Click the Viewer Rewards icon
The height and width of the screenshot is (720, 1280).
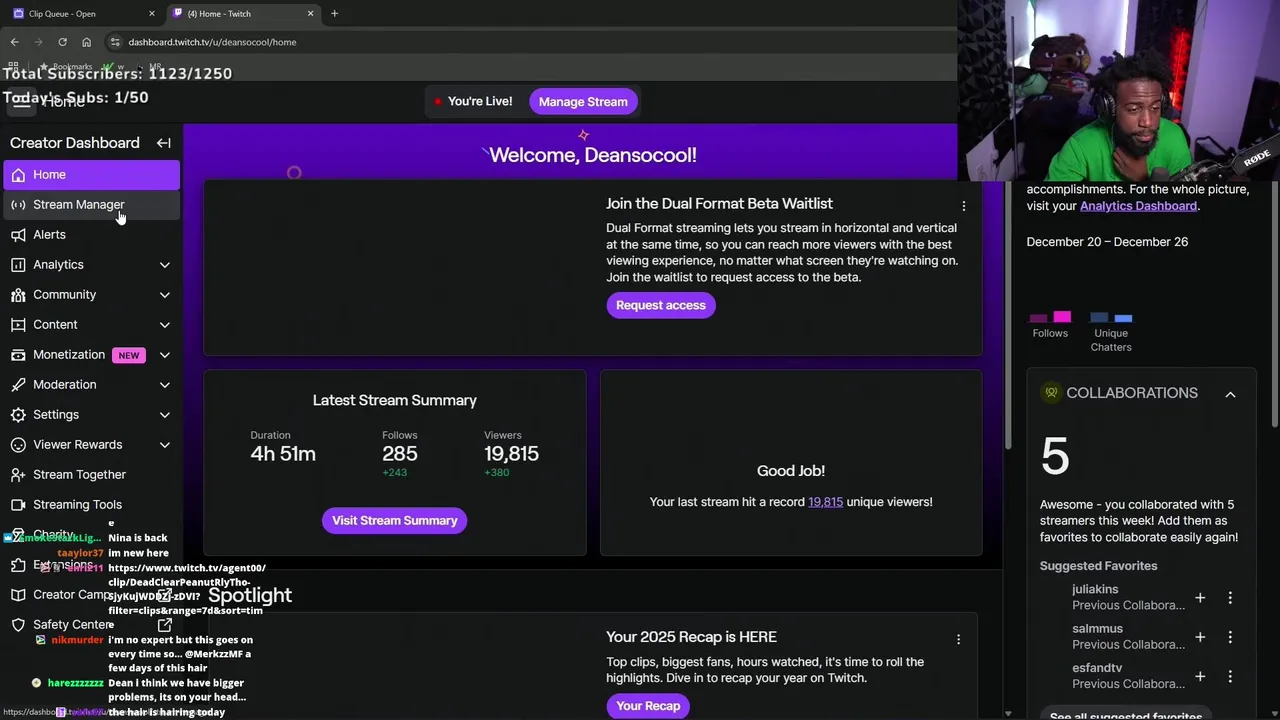(x=18, y=445)
